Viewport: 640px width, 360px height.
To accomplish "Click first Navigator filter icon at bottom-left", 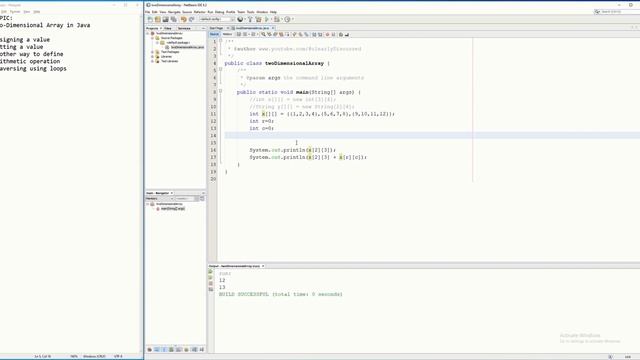I will point(149,350).
